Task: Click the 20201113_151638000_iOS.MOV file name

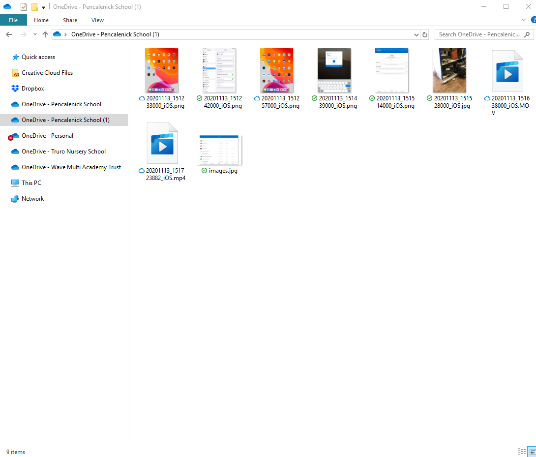Action: coord(510,105)
